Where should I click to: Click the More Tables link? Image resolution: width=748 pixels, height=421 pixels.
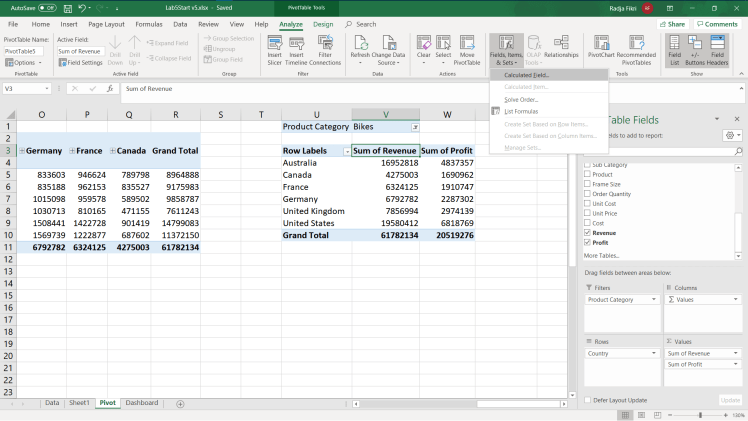click(x=601, y=256)
